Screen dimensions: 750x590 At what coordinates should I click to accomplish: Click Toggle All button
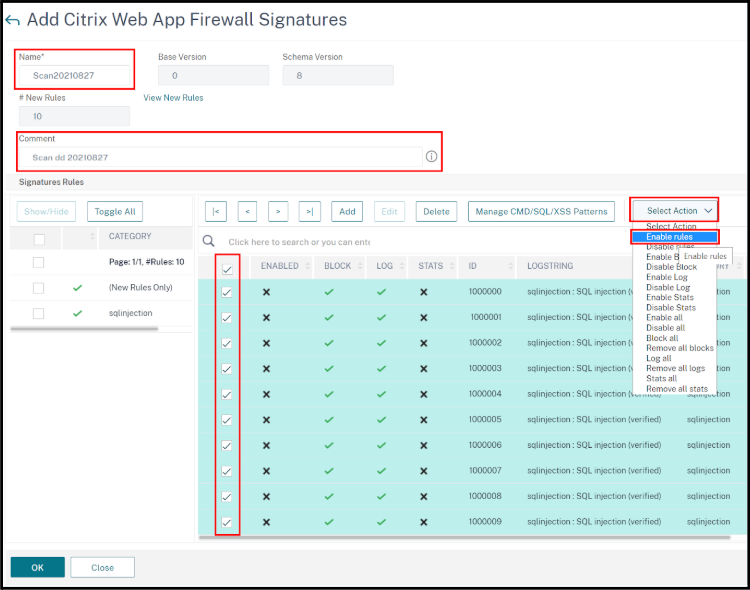pos(115,212)
